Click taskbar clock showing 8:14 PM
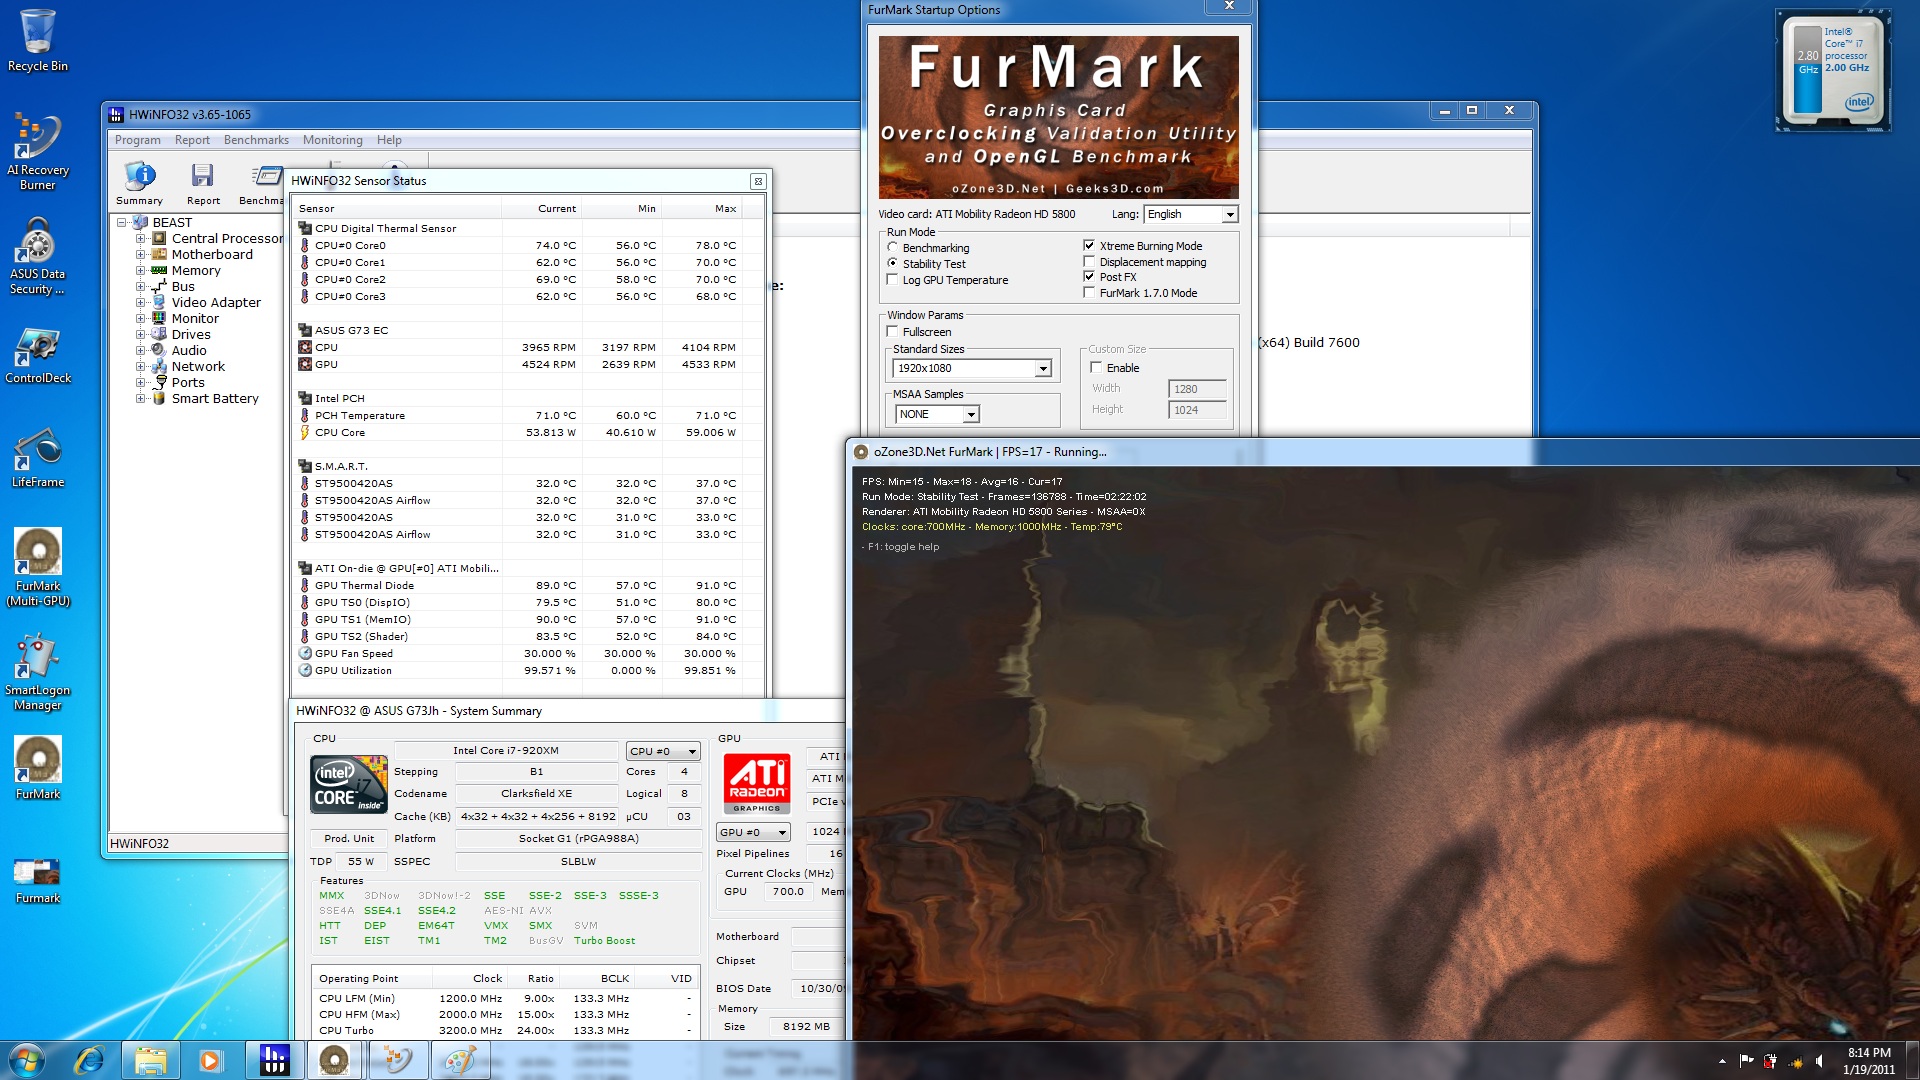Viewport: 1920px width, 1080px height. point(1868,1061)
